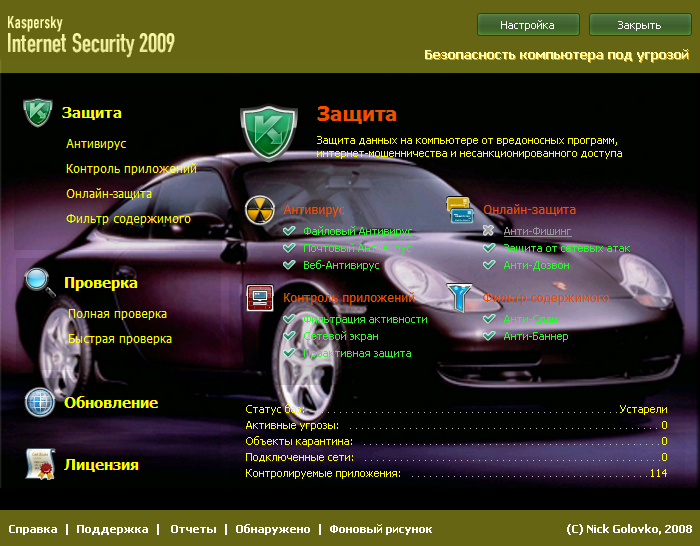Click the Веб-Антивирус label

341,265
